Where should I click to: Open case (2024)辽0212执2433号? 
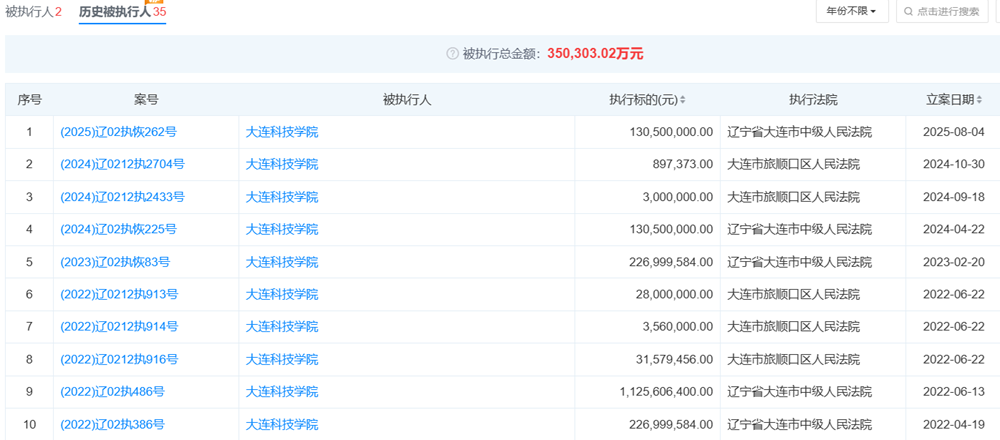[122, 197]
